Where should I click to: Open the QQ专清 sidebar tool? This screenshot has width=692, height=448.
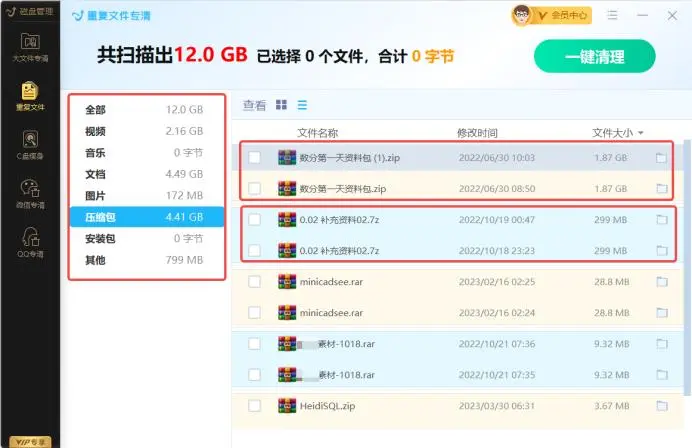[29, 241]
